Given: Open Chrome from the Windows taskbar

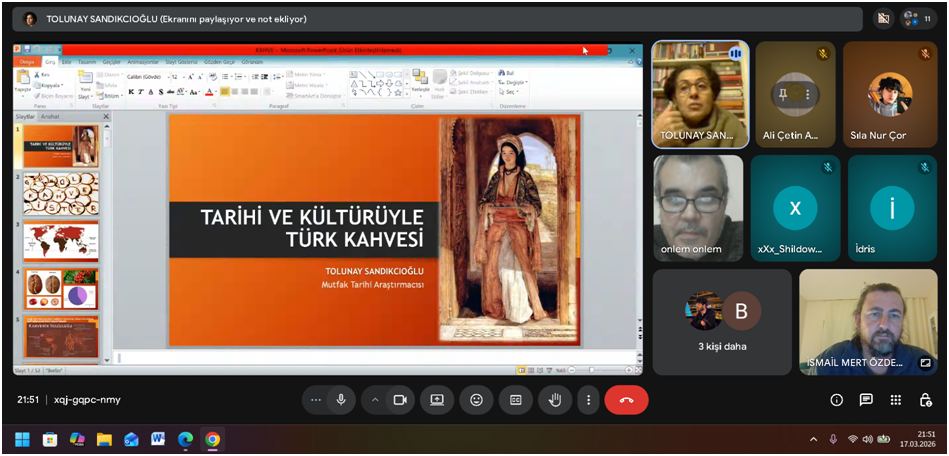Looking at the screenshot, I should tap(212, 439).
